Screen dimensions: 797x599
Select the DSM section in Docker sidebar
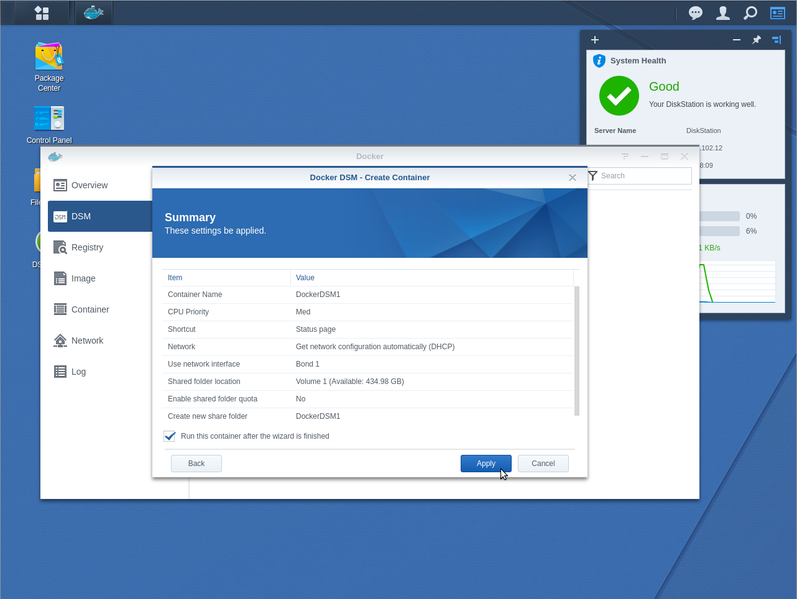point(100,216)
